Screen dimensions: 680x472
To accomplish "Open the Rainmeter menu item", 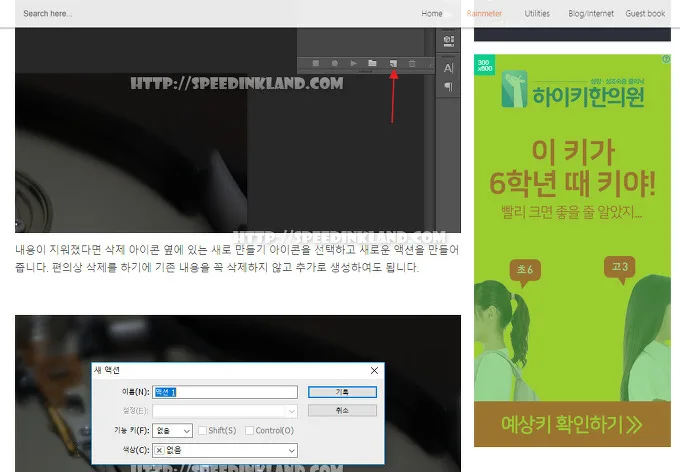I will click(x=484, y=13).
